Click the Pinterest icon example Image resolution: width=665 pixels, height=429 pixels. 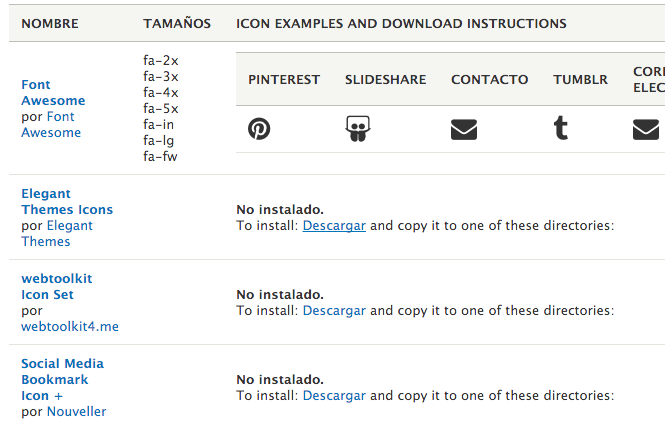click(x=259, y=129)
